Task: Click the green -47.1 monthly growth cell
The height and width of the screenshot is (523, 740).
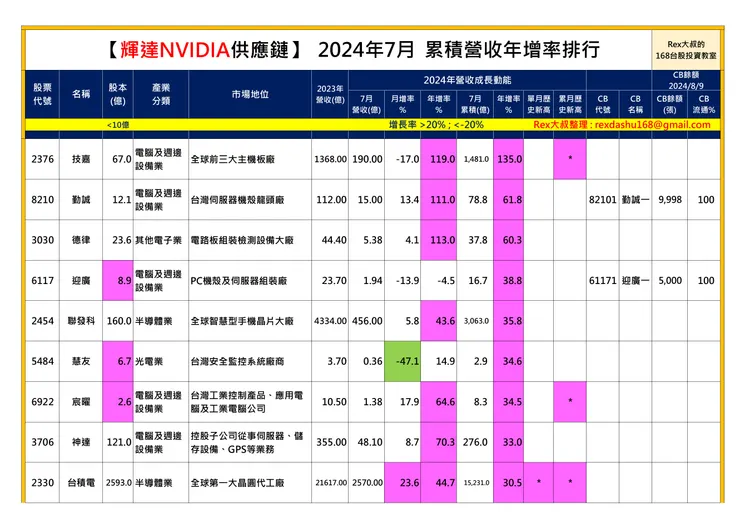Action: coord(403,362)
